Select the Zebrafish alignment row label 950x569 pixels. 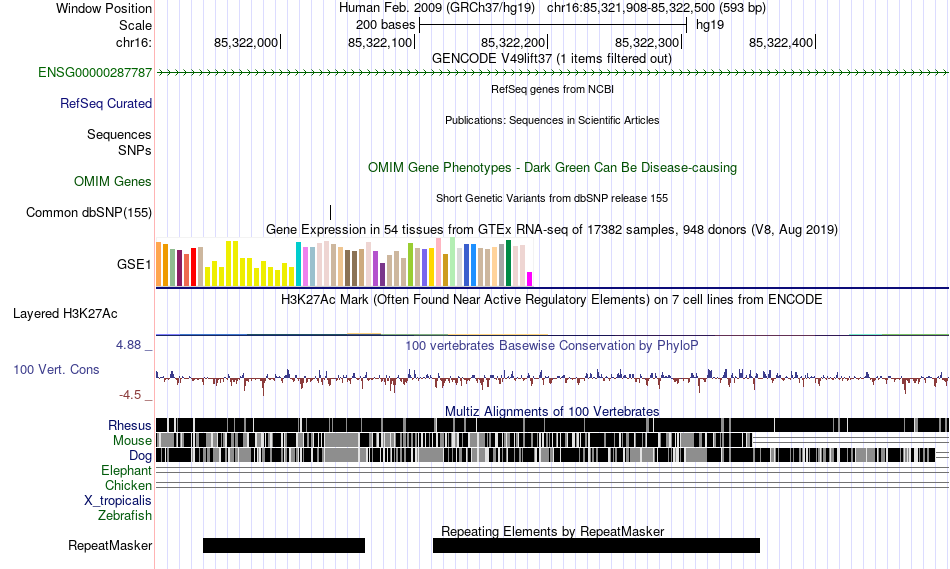[x=124, y=516]
